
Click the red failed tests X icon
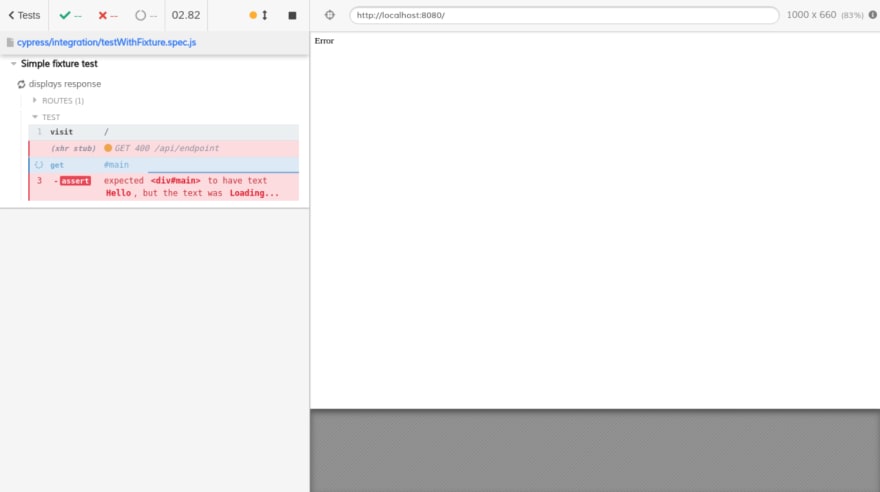point(102,15)
